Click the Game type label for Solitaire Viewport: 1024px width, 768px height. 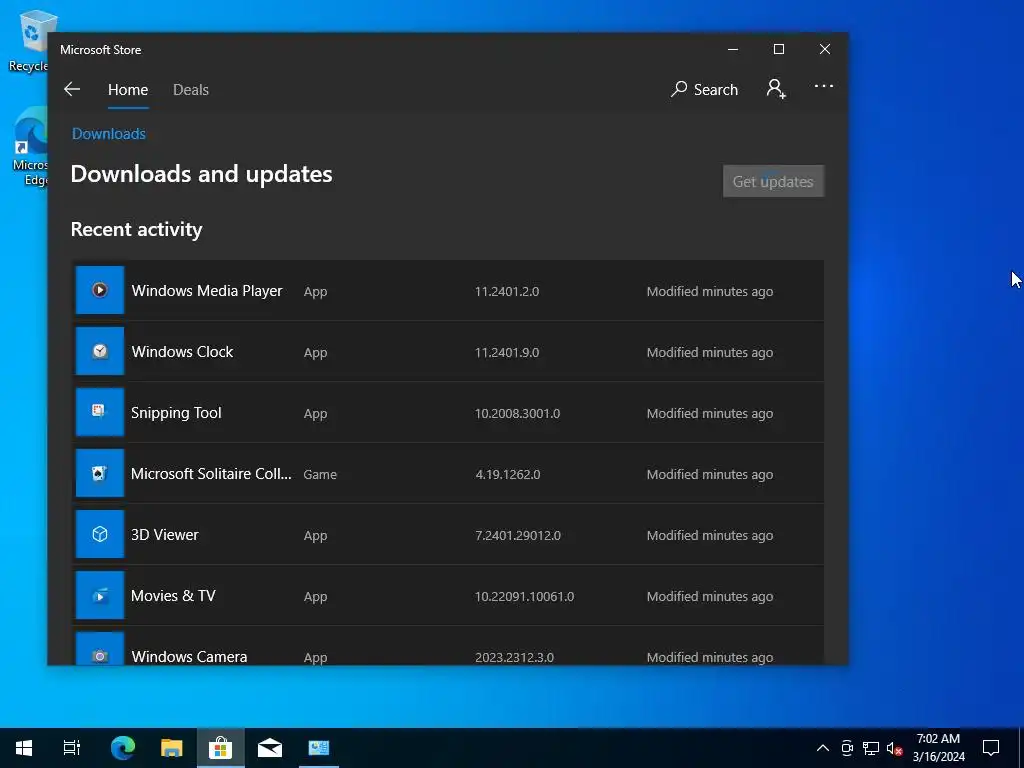point(320,475)
